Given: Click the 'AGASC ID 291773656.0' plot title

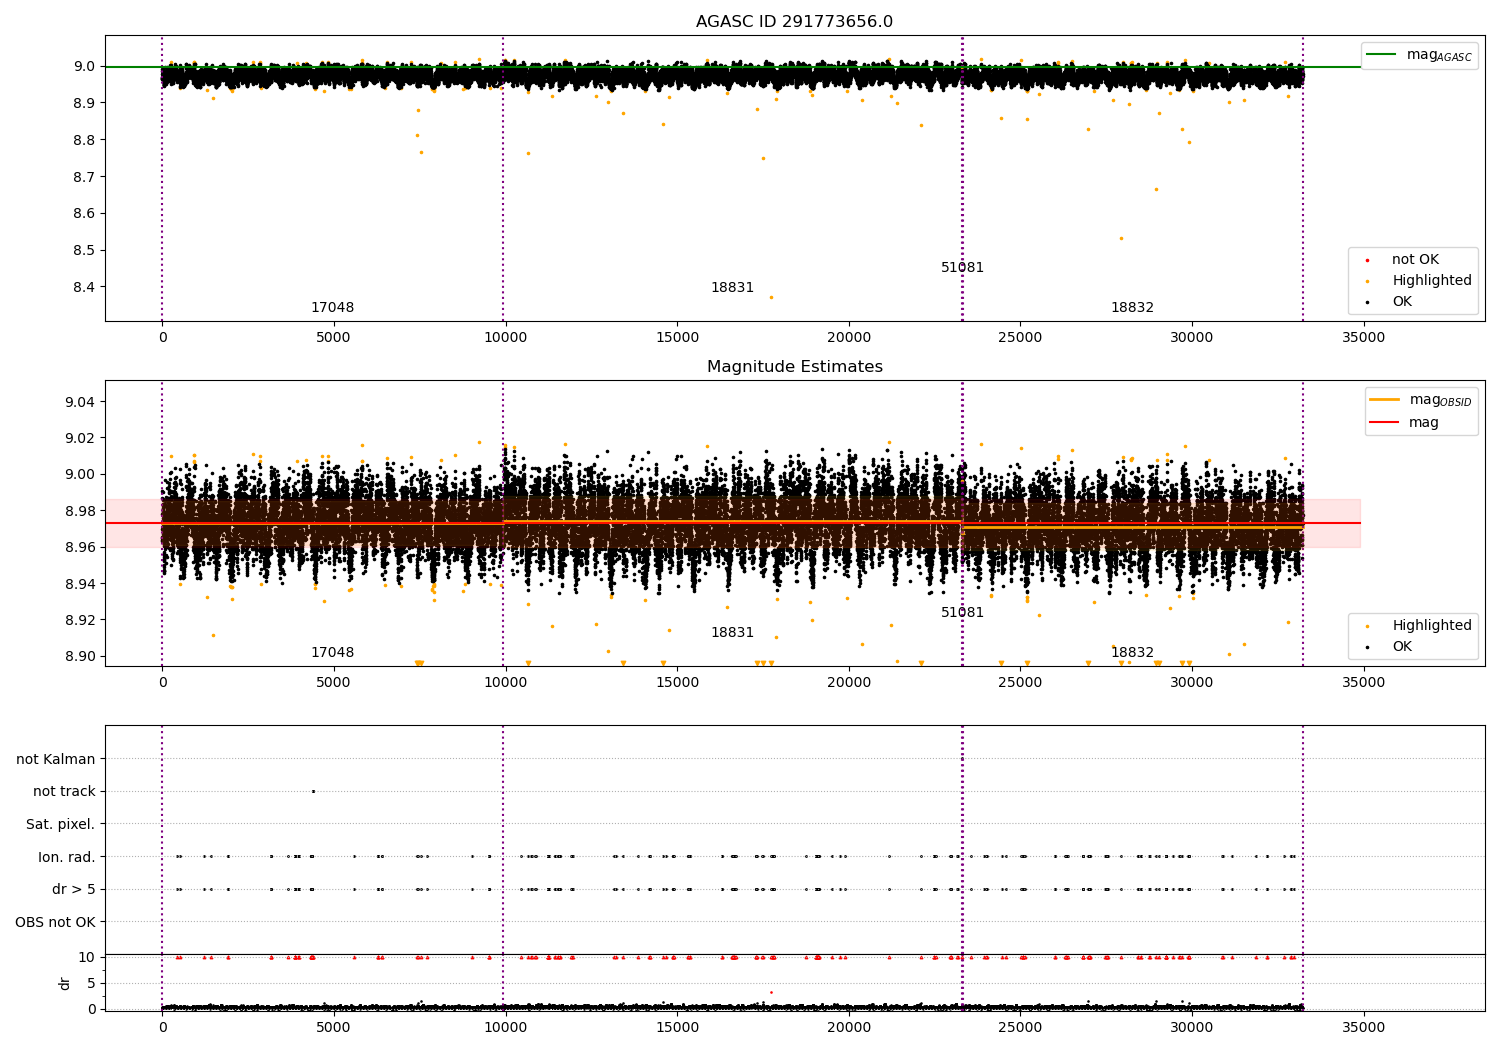Looking at the screenshot, I should click(794, 22).
